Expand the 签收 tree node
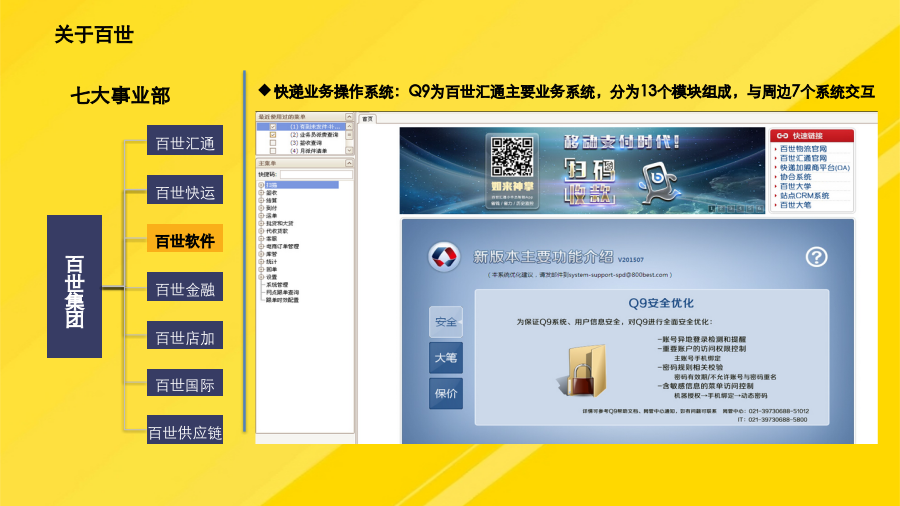Image resolution: width=900 pixels, height=506 pixels. click(261, 193)
